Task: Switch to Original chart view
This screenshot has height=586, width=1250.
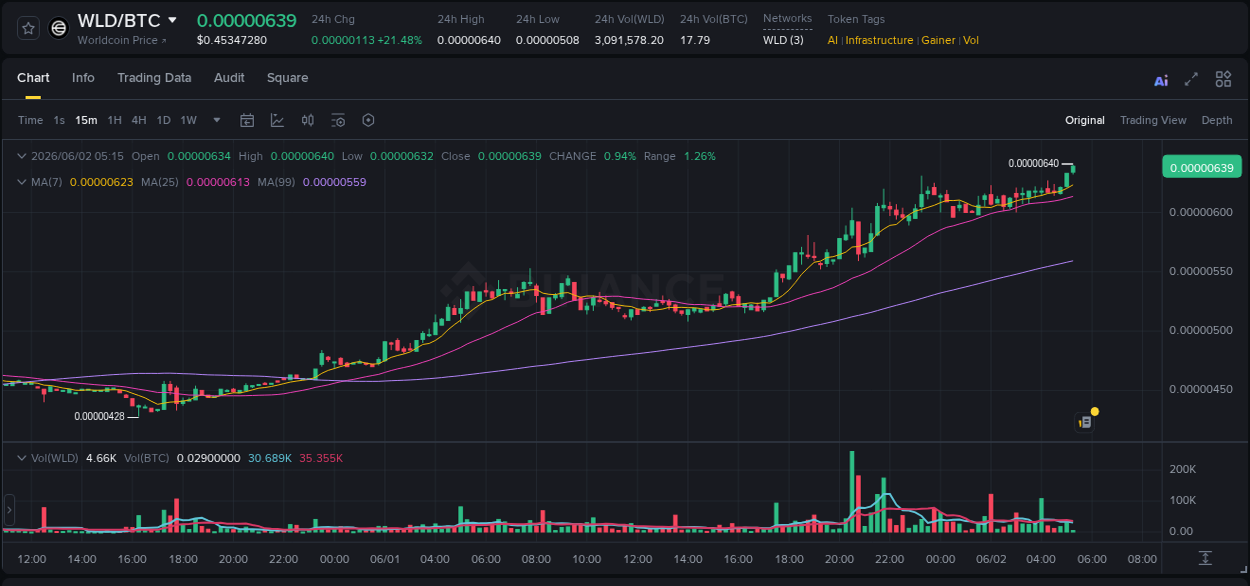Action: 1085,120
